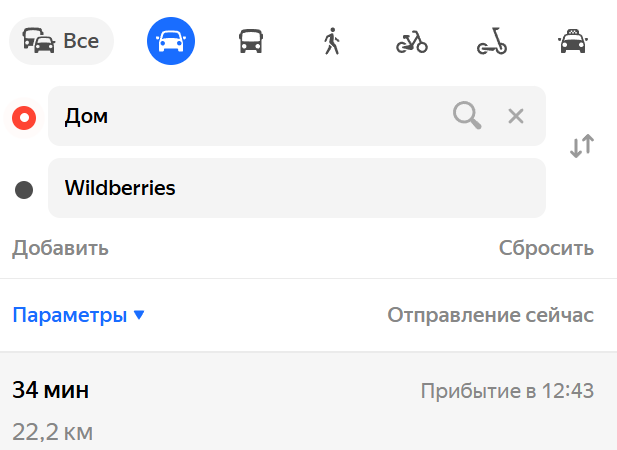617x450 pixels.
Task: Select the car driving route mode
Action: (x=171, y=41)
